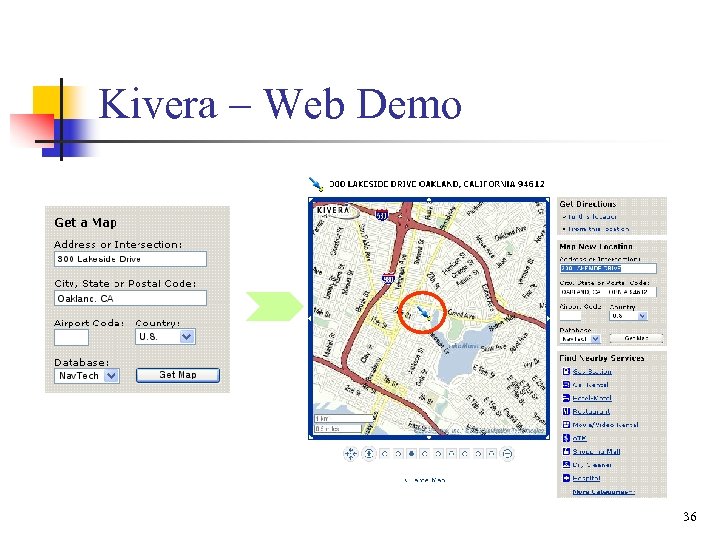Click the Restaurant service icon

coord(566,411)
